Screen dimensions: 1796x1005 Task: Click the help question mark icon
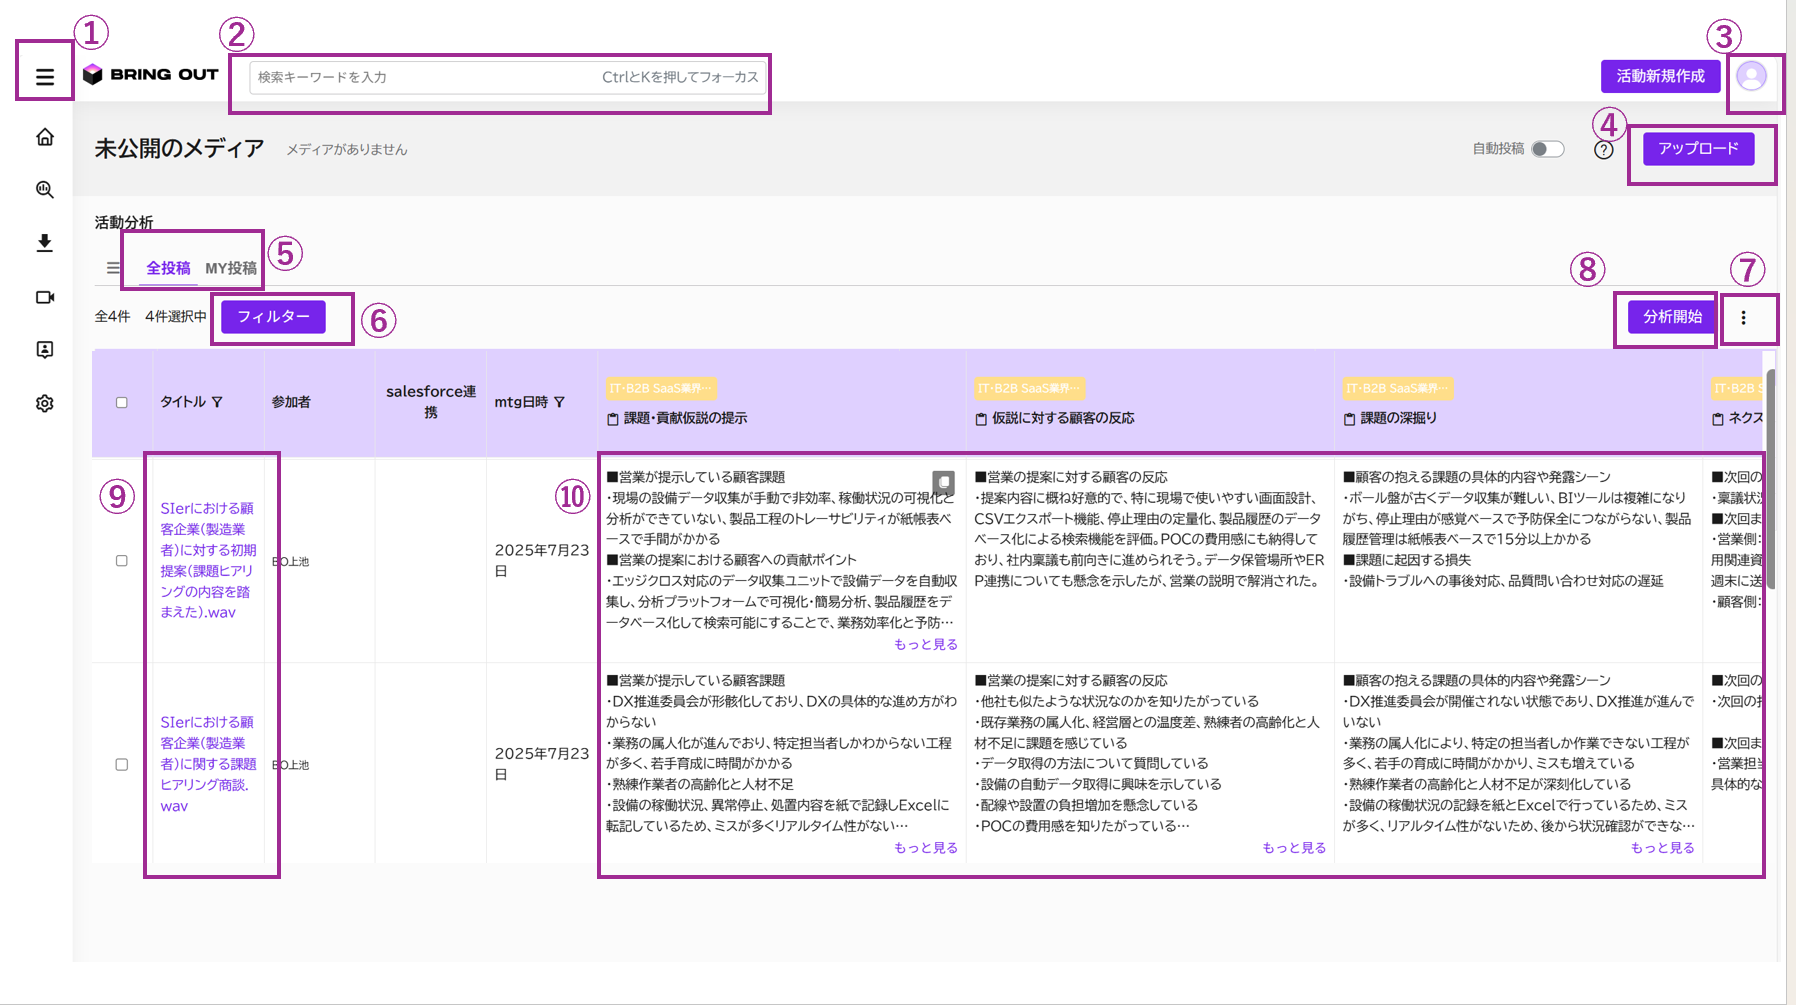(x=1604, y=150)
